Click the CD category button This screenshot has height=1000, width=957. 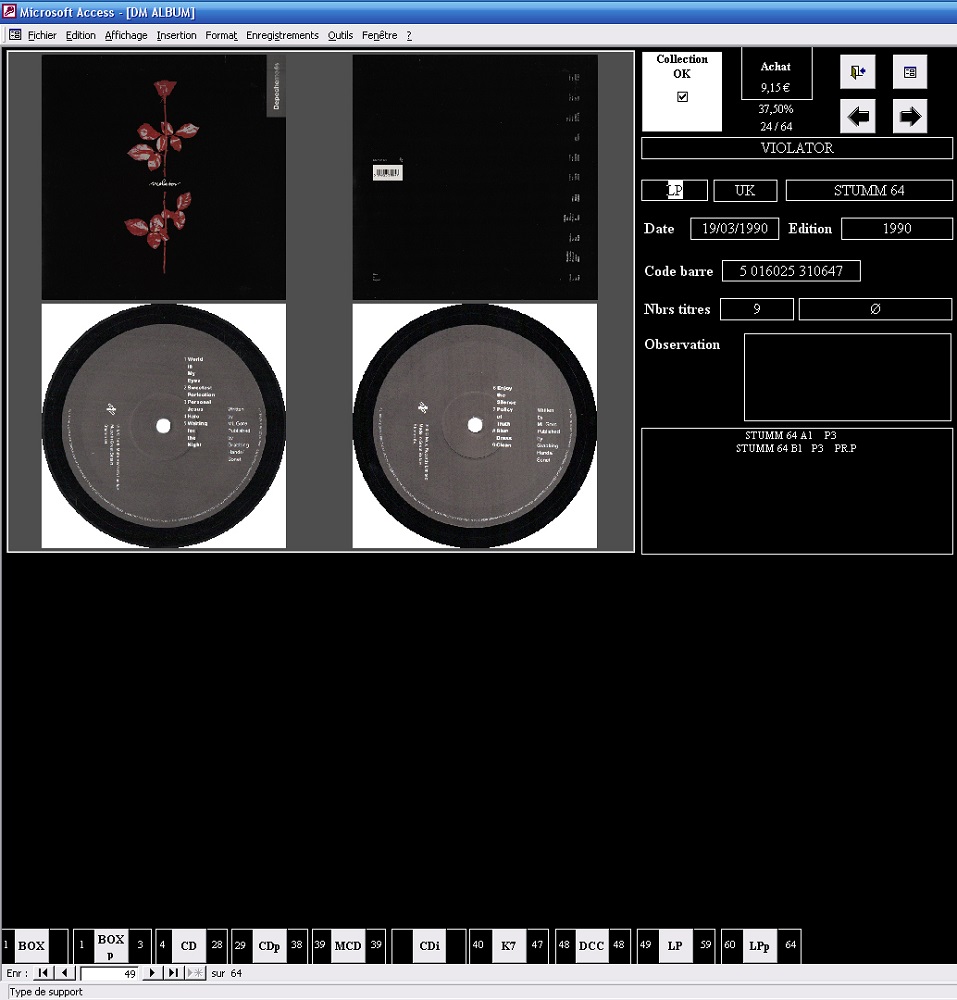pyautogui.click(x=189, y=945)
